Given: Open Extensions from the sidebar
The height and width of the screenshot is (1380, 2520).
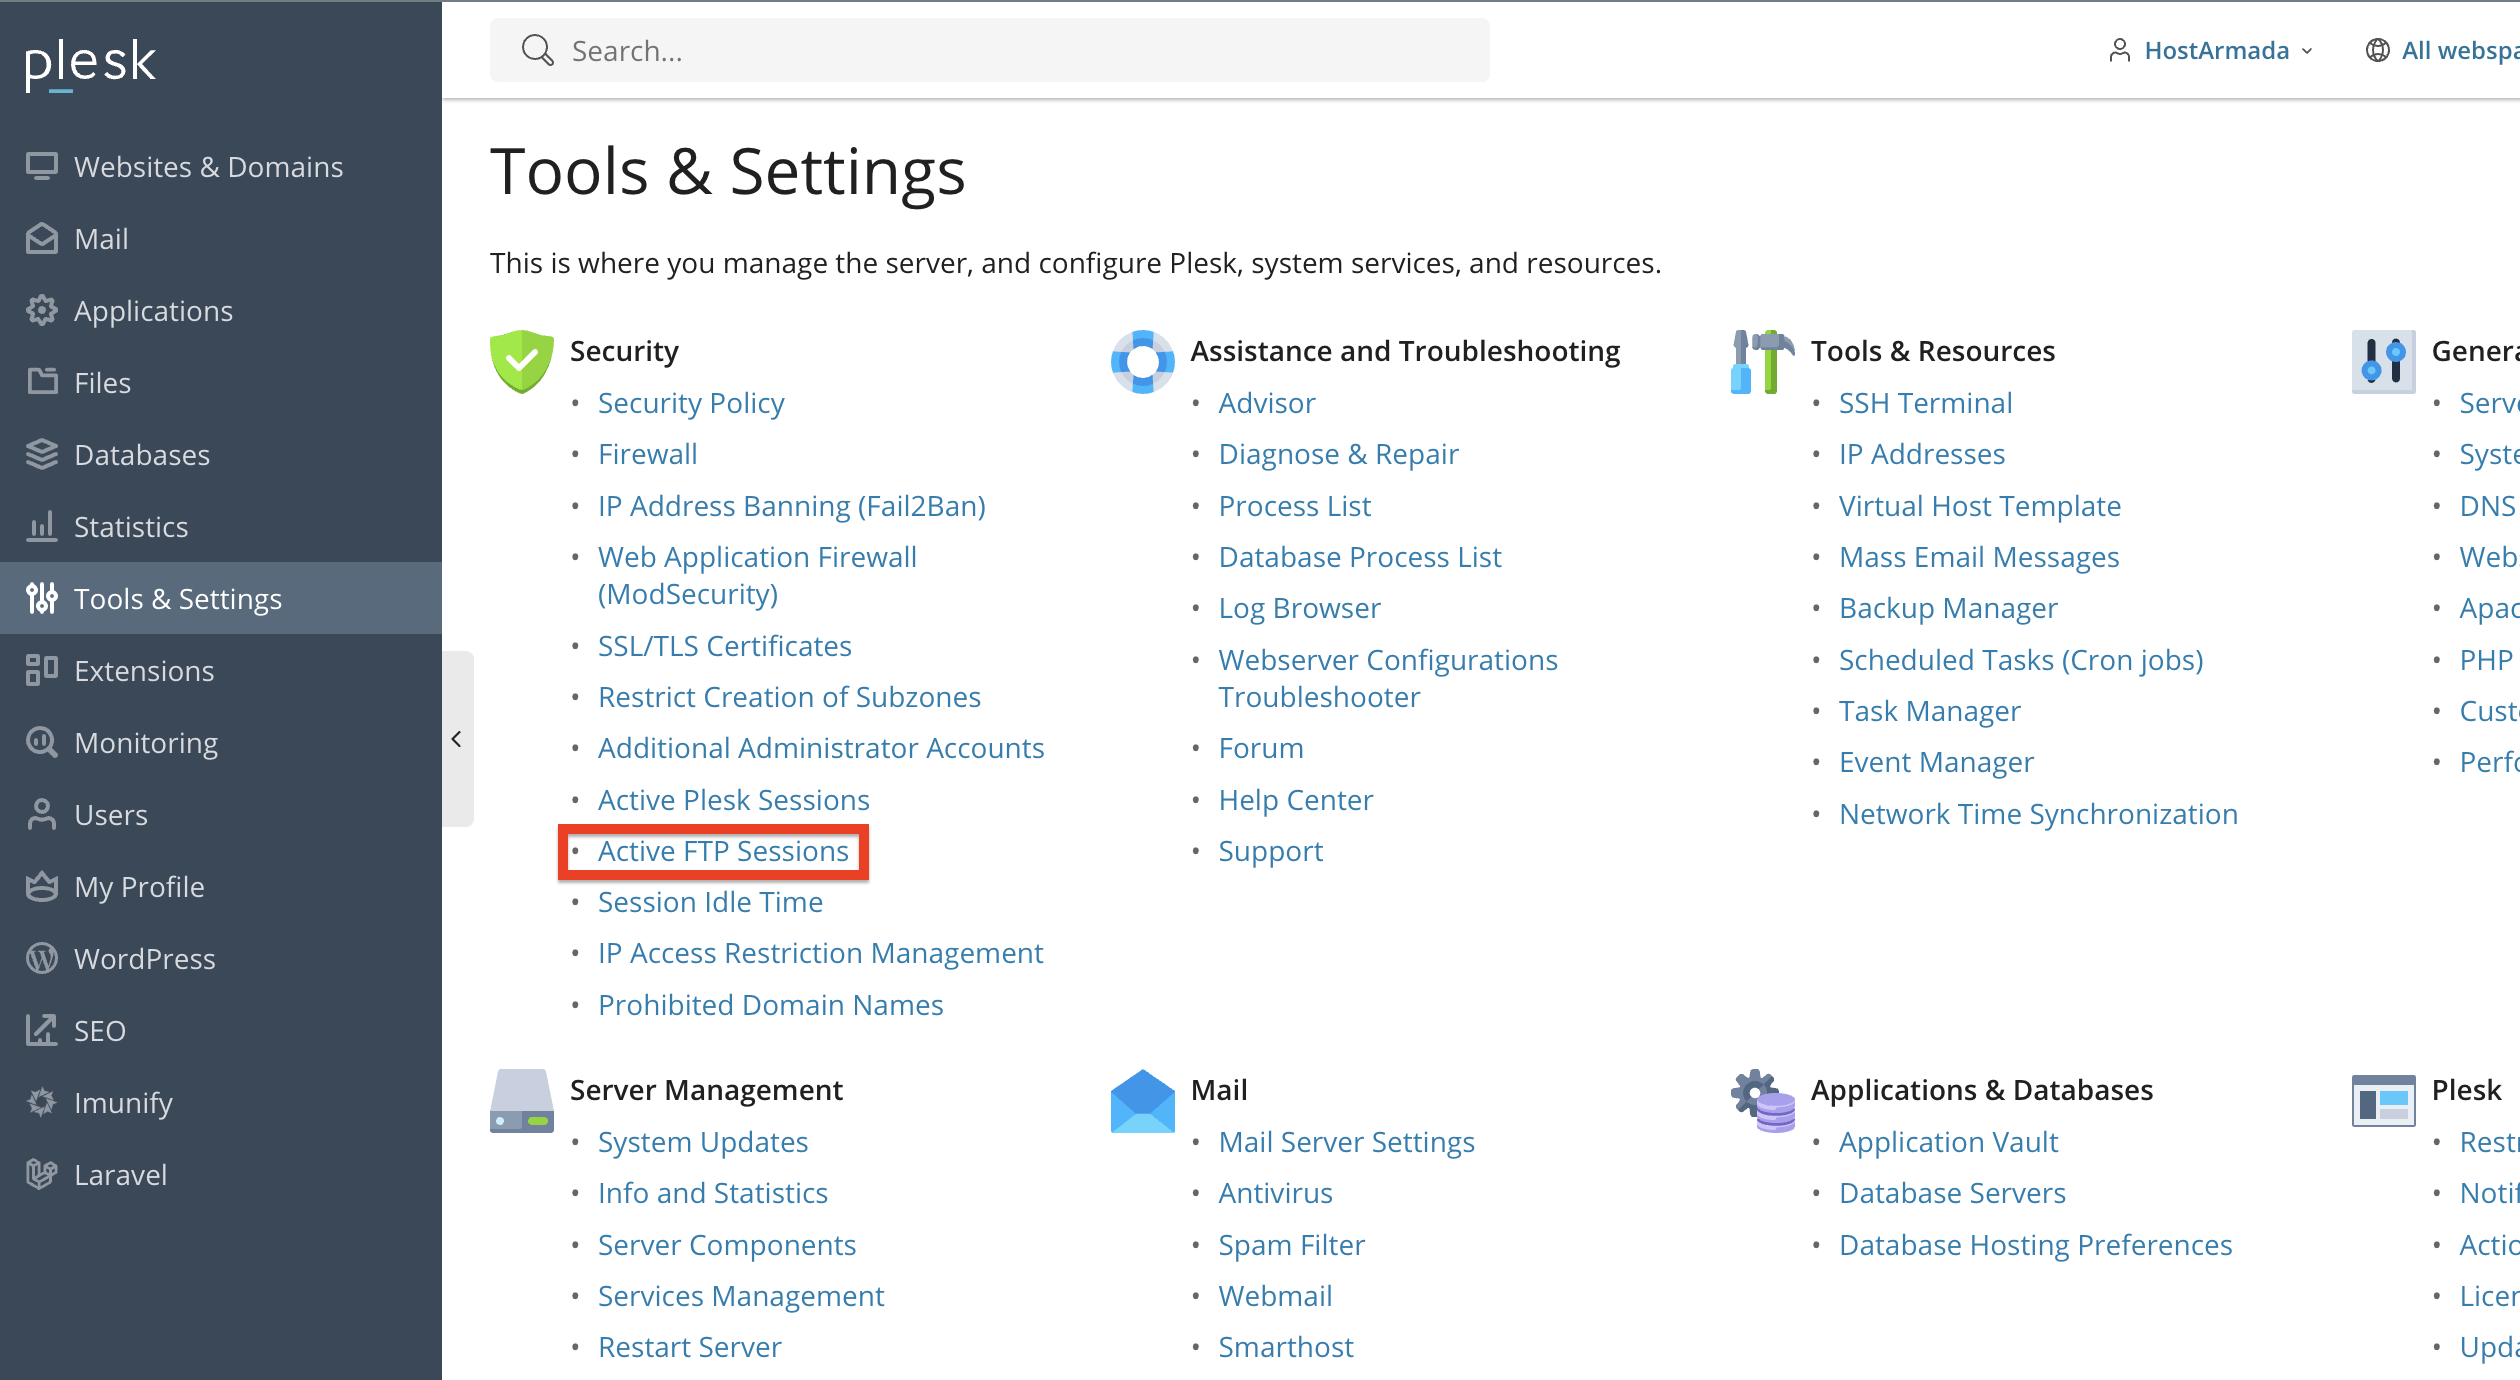Looking at the screenshot, I should coord(221,670).
